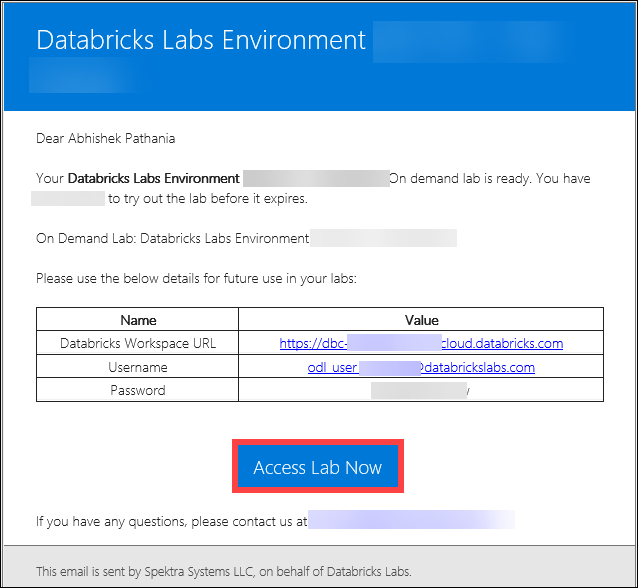Select the 'Password' table cell
This screenshot has height=588, width=638.
pos(138,390)
